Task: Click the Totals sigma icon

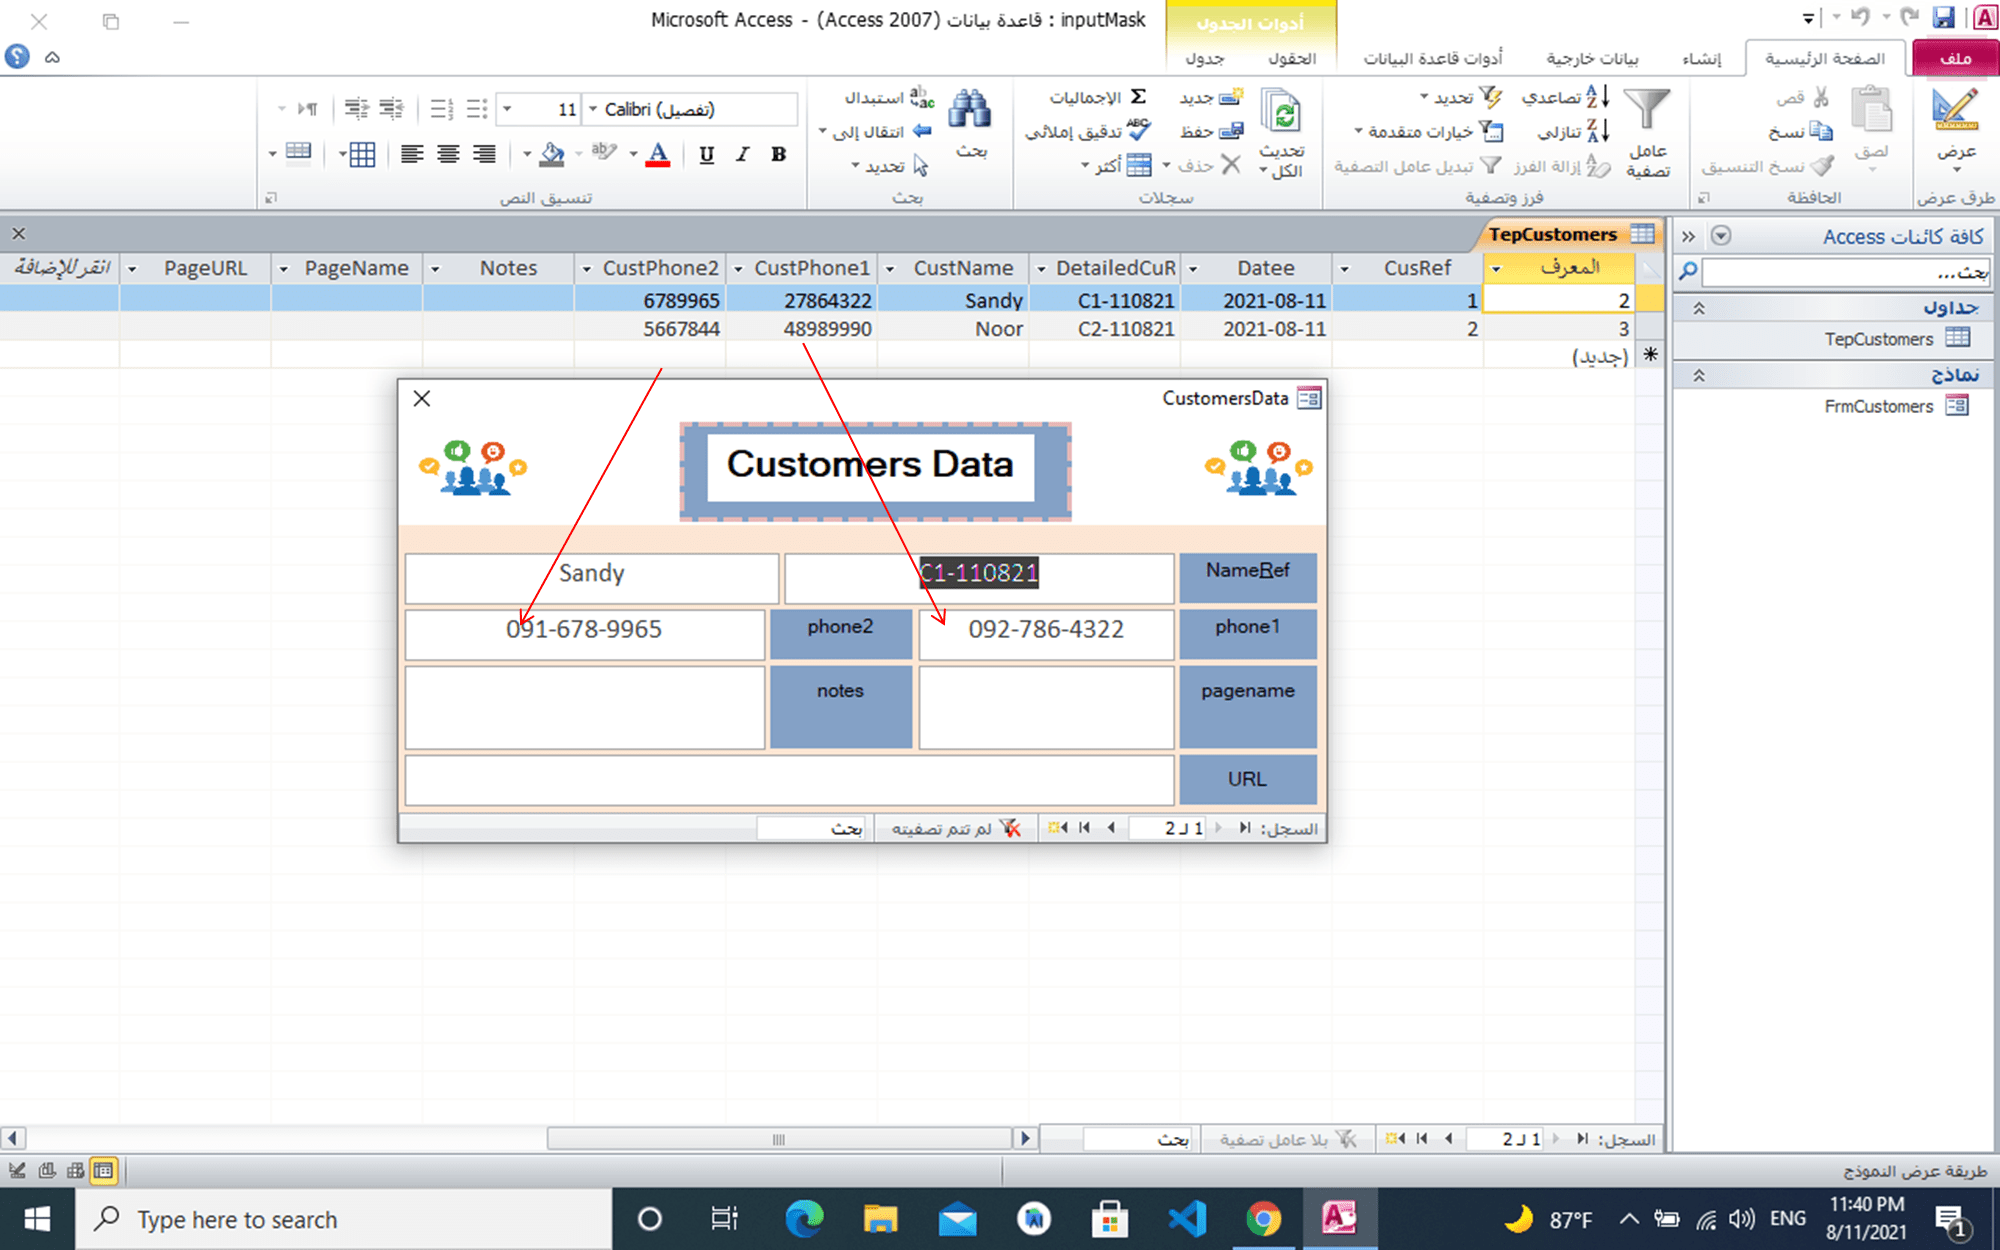Action: [x=1138, y=97]
